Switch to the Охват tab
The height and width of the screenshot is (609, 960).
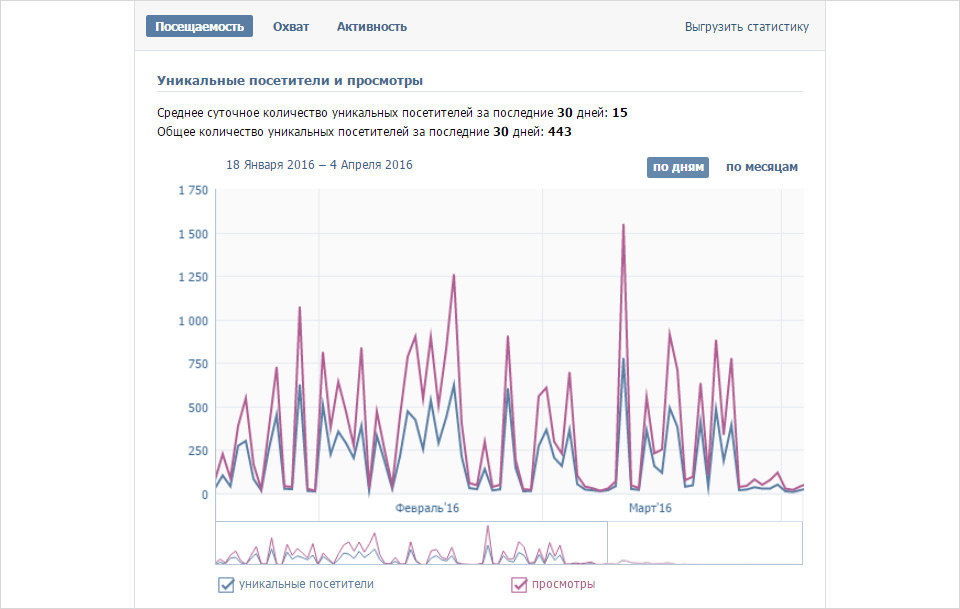pos(291,27)
